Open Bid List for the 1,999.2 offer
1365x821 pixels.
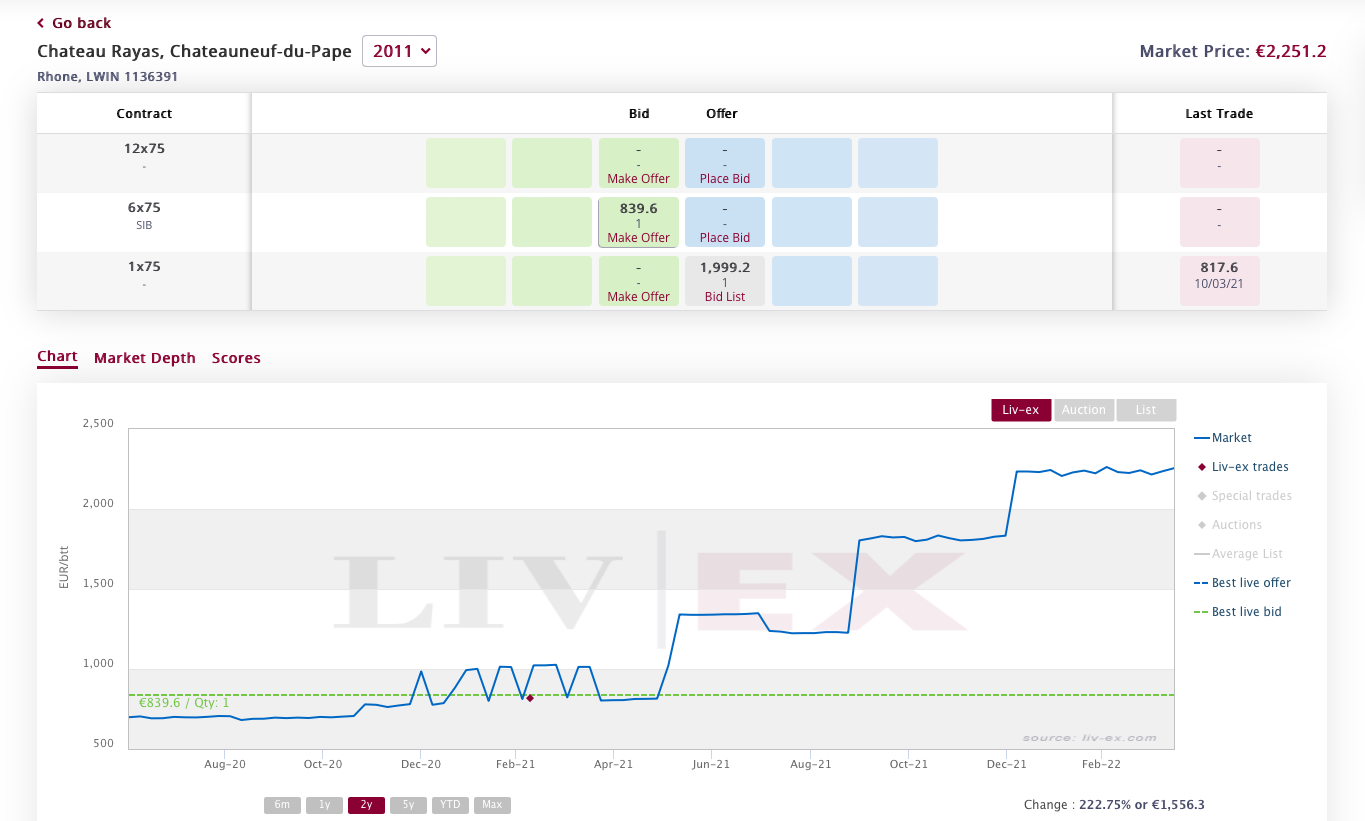(725, 297)
